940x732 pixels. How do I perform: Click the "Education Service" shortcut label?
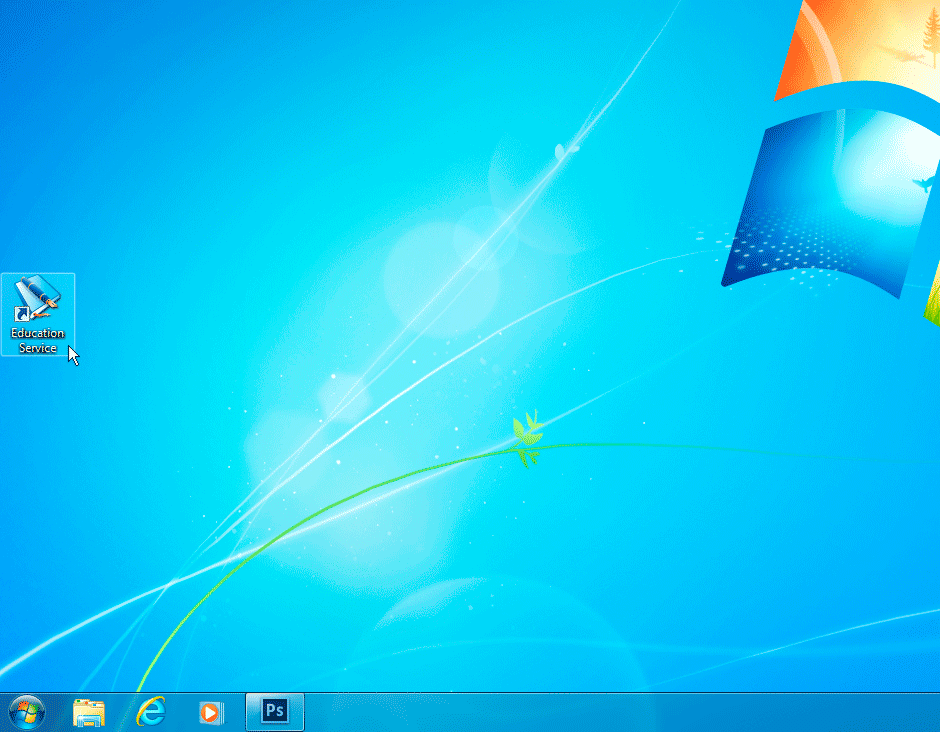click(x=38, y=341)
